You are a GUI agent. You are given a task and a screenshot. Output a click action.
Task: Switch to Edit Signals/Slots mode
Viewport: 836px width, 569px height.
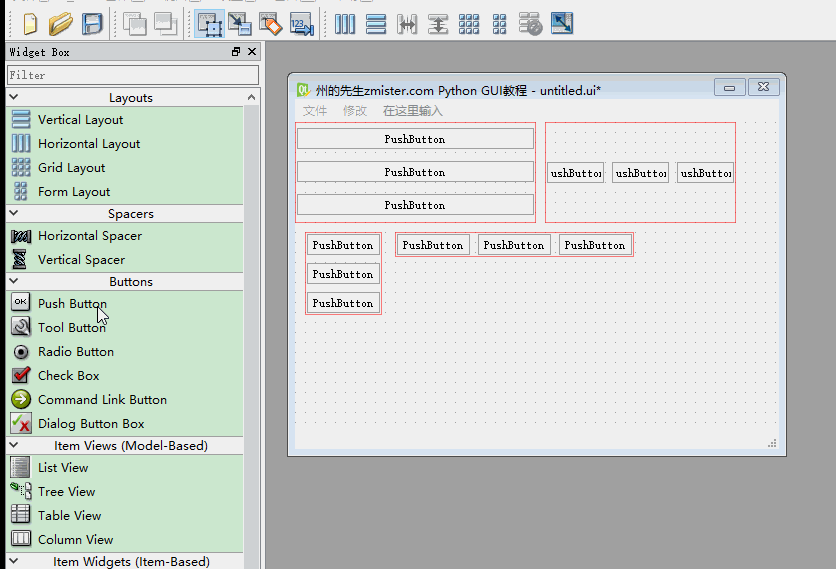(x=239, y=24)
